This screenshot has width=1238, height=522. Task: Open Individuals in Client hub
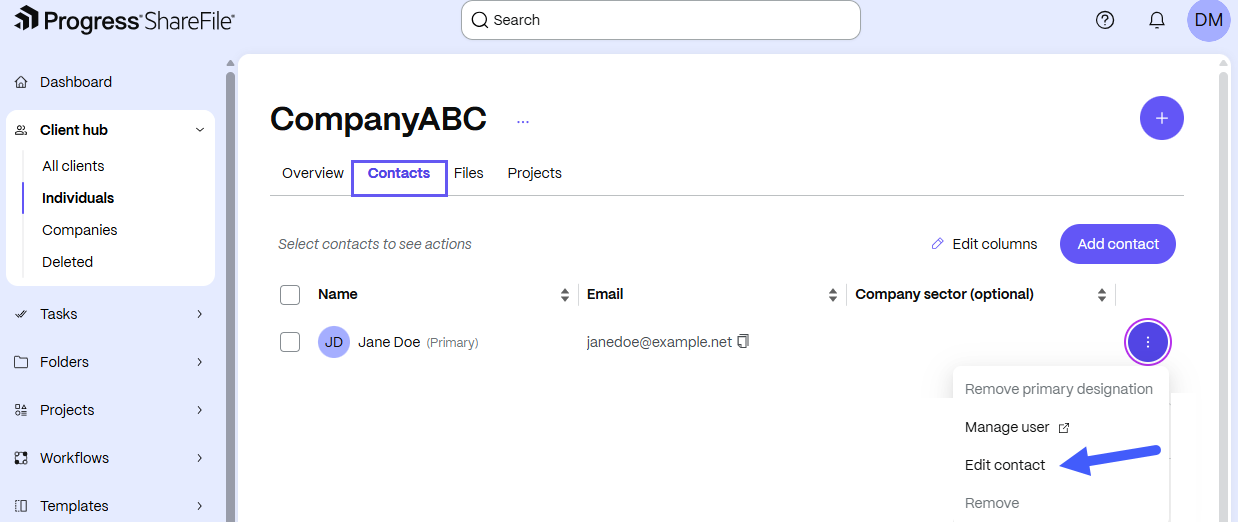[x=78, y=198]
